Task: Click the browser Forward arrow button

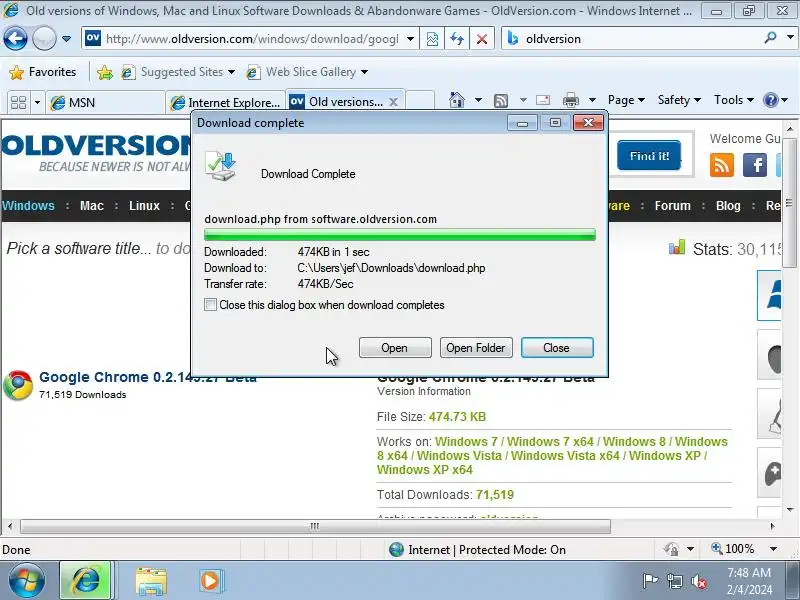Action: [x=44, y=38]
